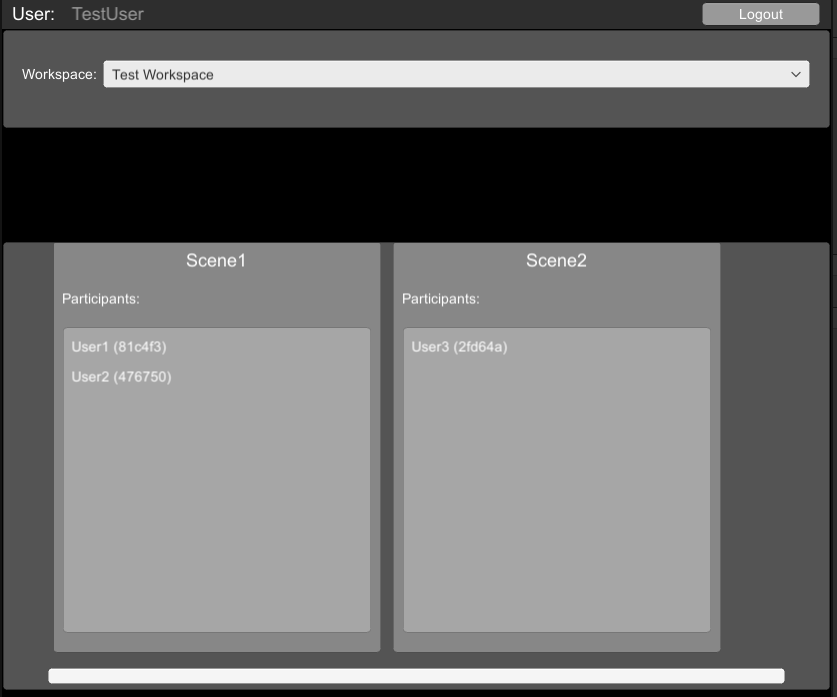Click the Participants label under Scene1
Image resolution: width=837 pixels, height=697 pixels.
[x=101, y=299]
